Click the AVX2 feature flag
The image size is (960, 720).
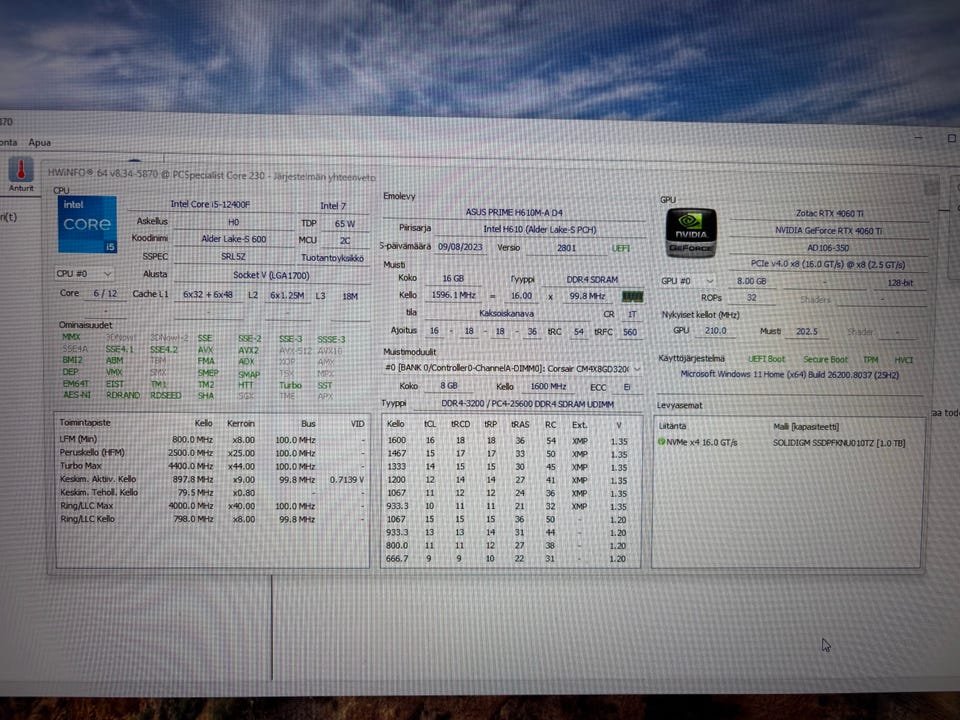248,350
